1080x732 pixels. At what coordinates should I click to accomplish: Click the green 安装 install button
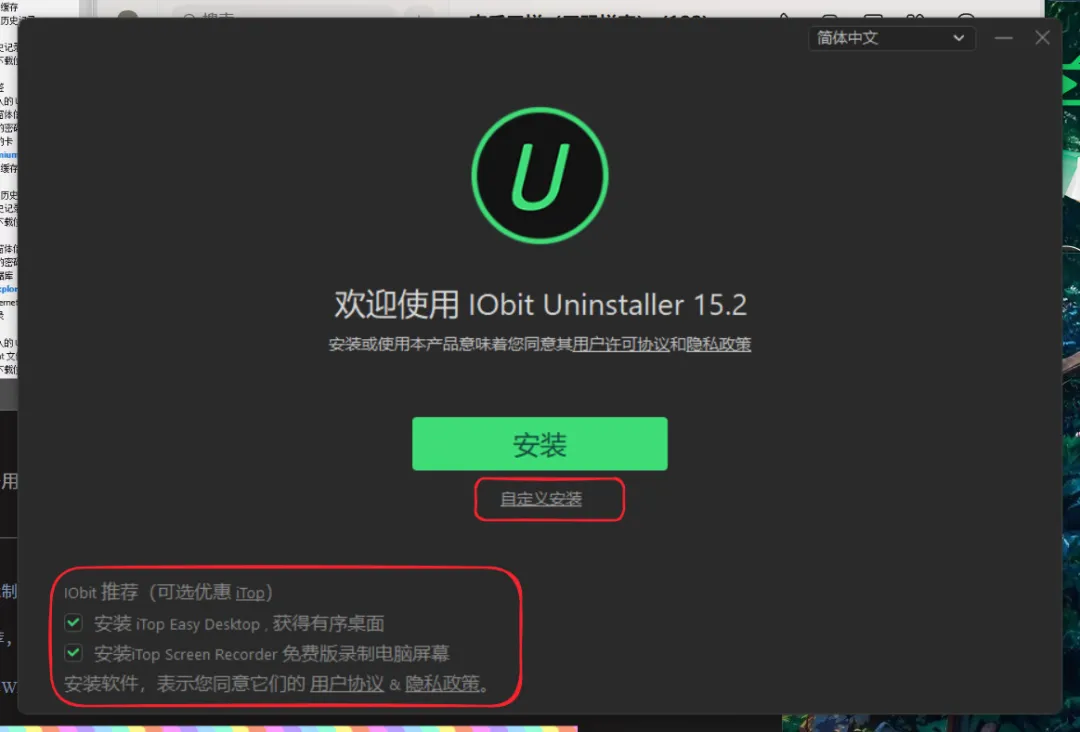539,443
